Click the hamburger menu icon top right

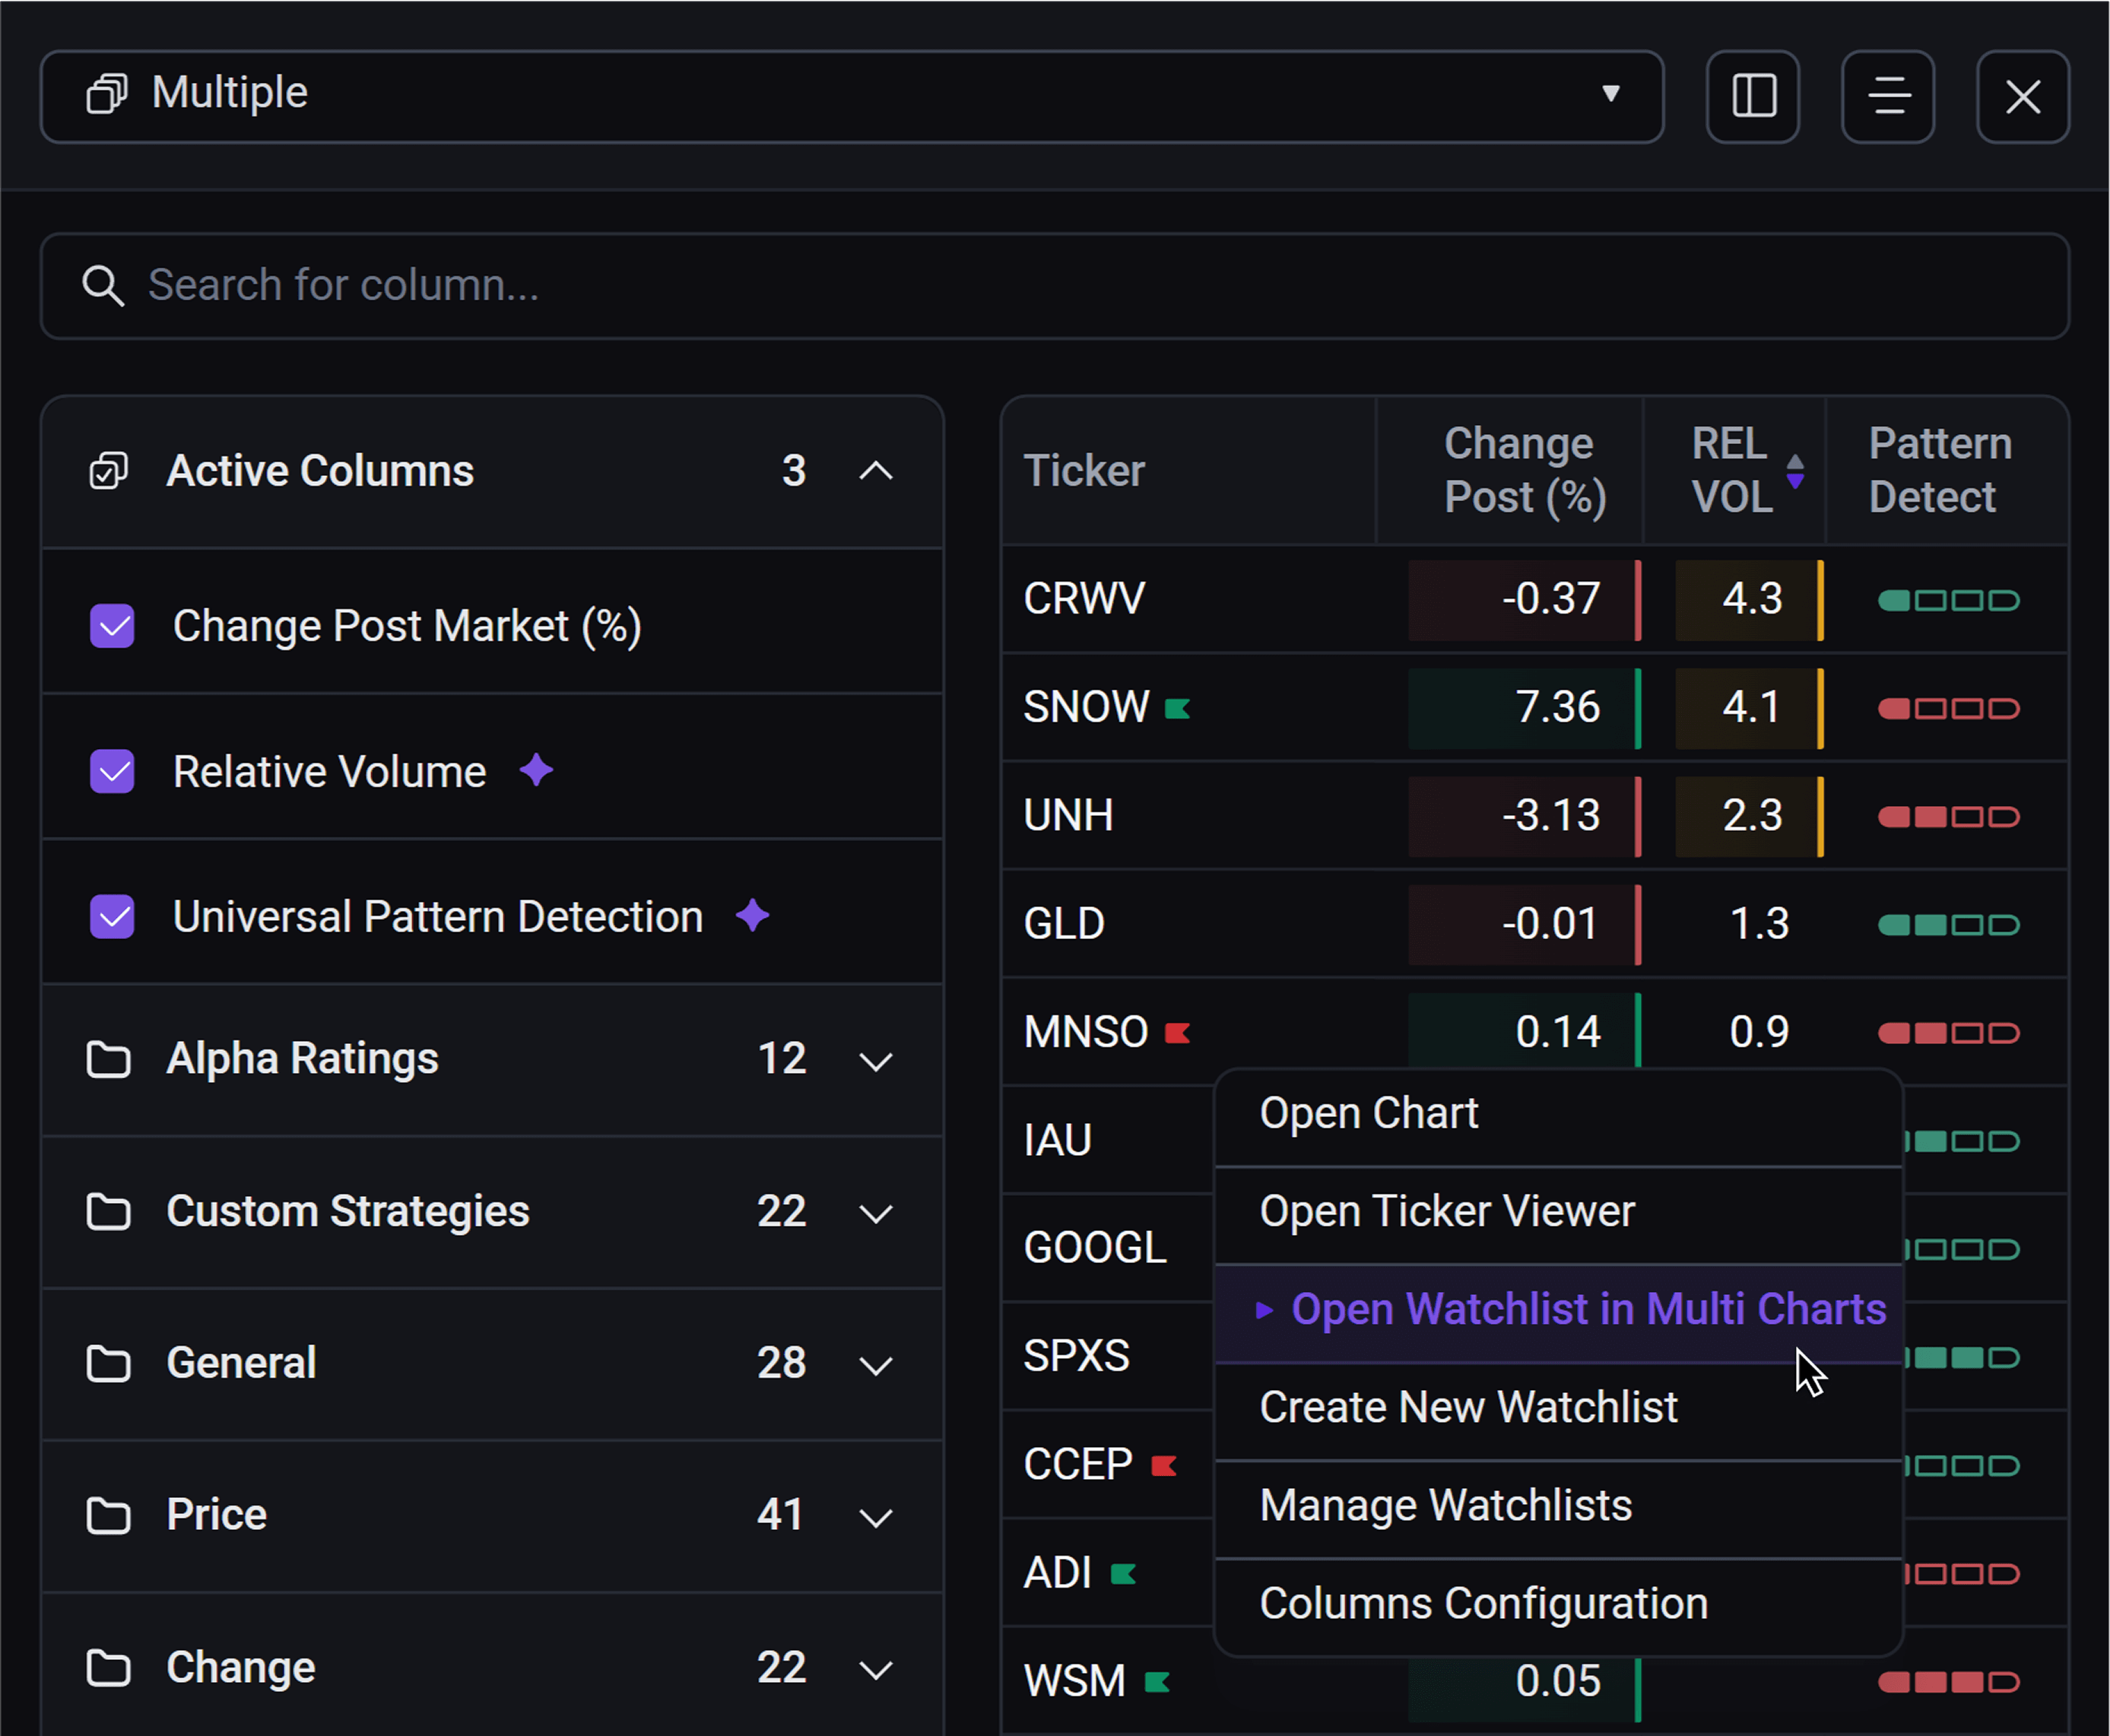point(1887,97)
